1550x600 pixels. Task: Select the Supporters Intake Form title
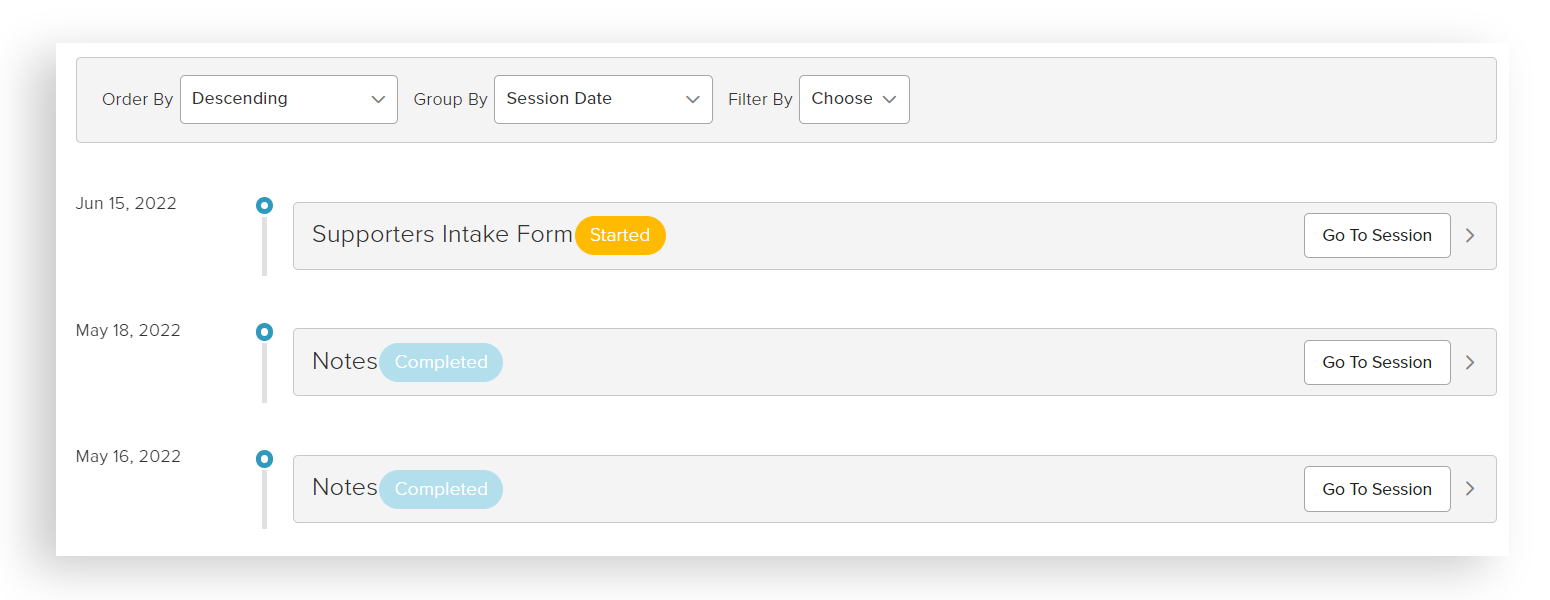[442, 235]
